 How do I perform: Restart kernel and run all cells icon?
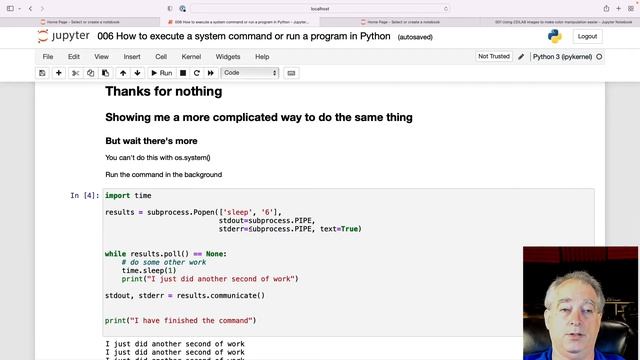point(211,73)
